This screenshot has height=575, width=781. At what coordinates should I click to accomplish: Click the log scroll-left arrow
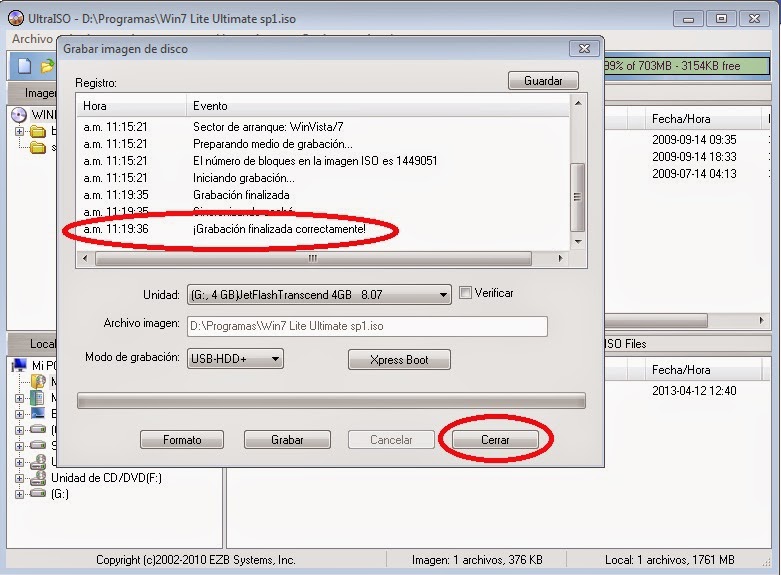click(x=85, y=258)
